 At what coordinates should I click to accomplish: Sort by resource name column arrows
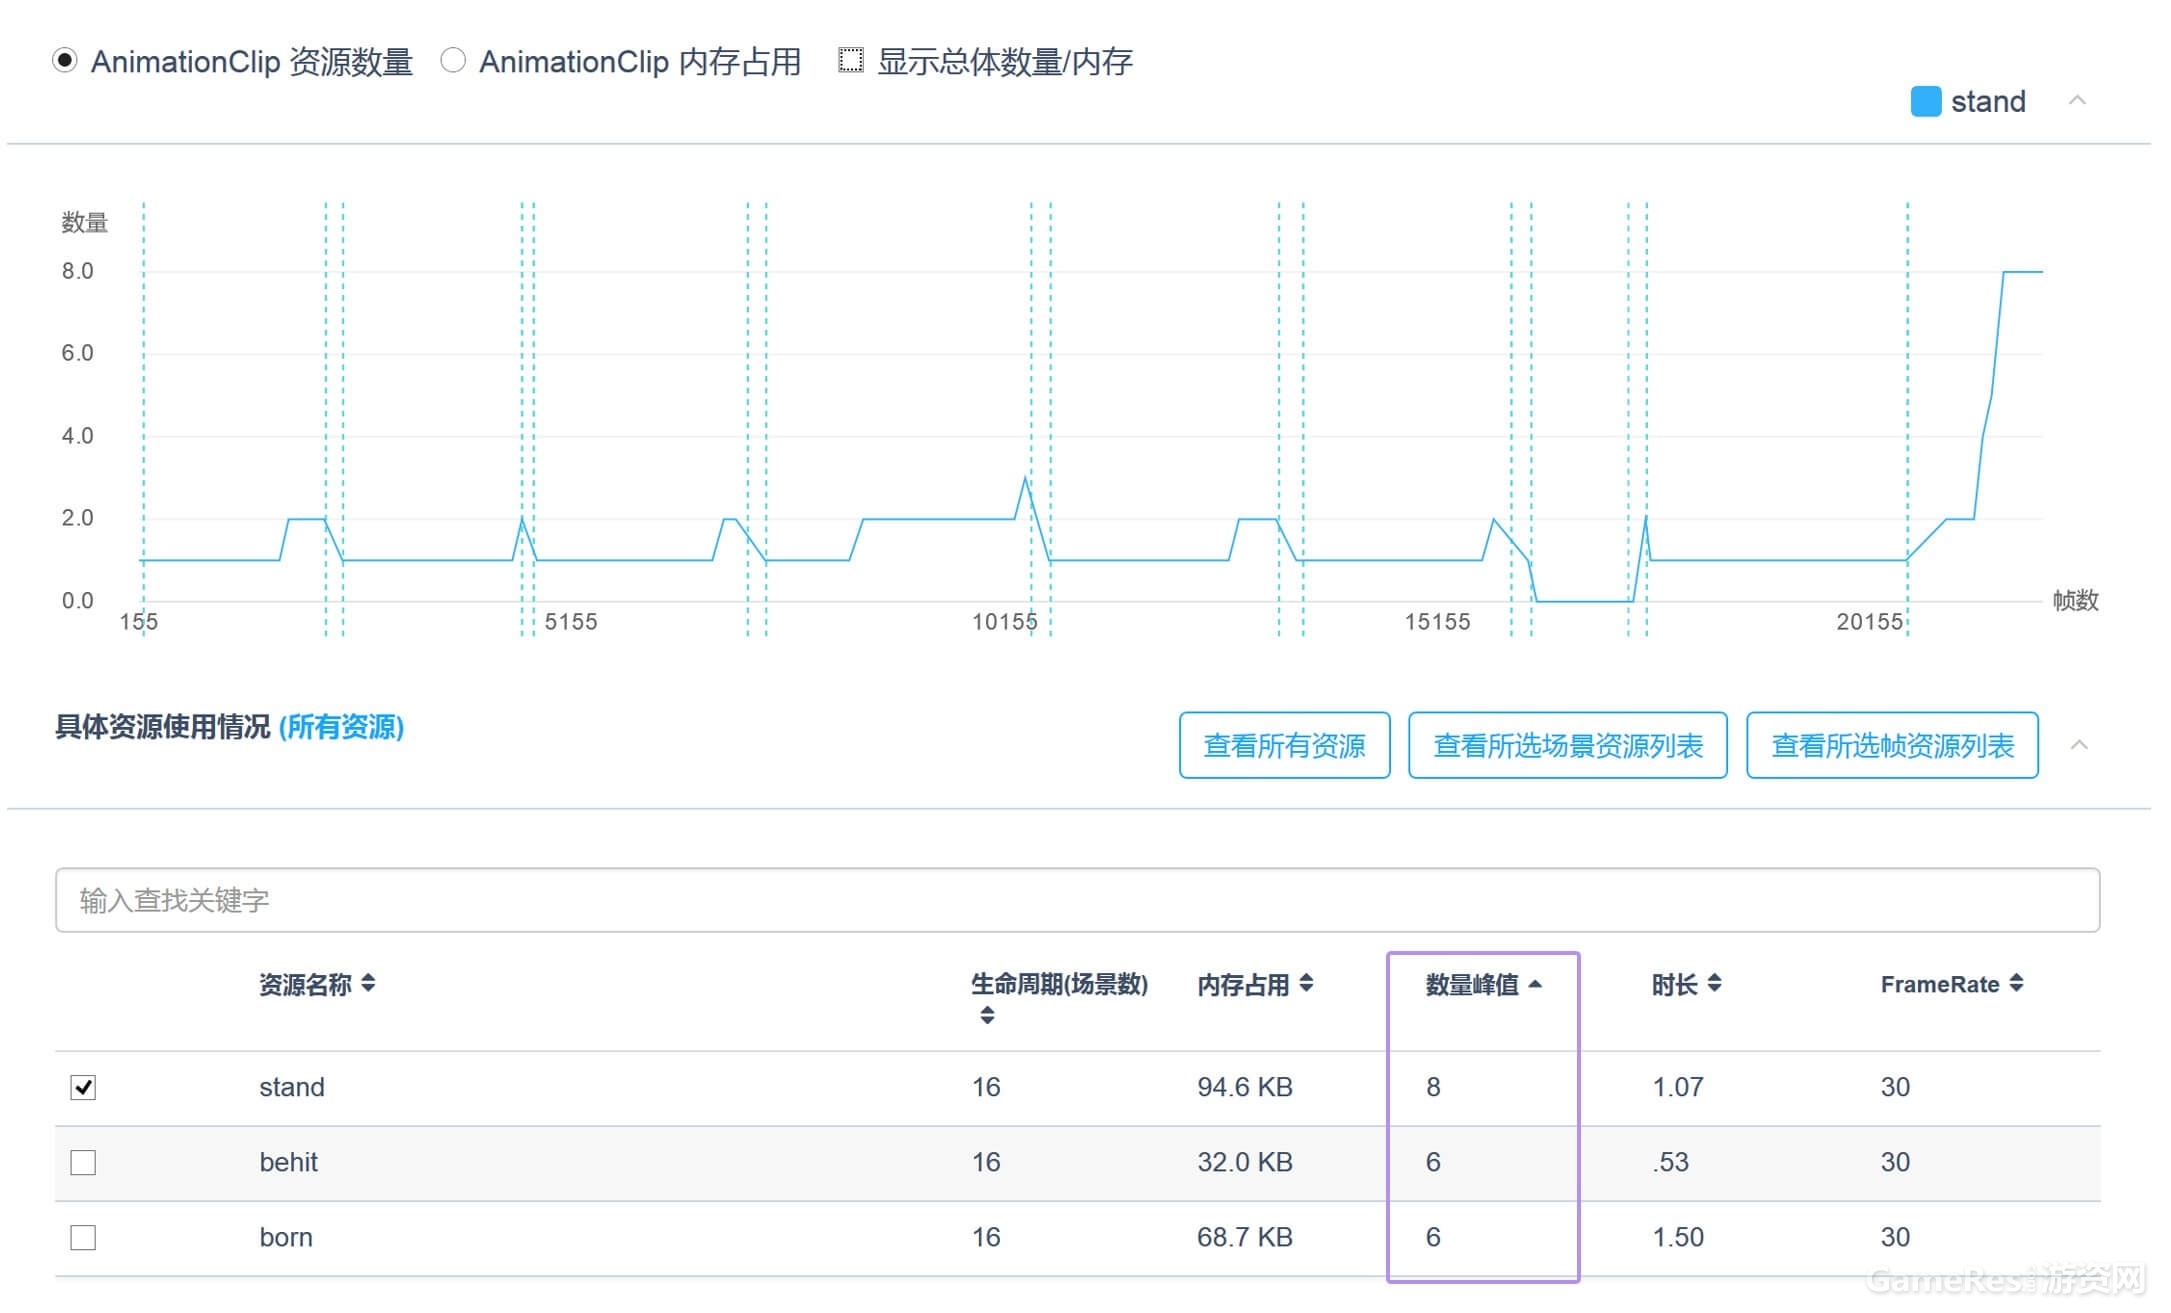(x=368, y=984)
